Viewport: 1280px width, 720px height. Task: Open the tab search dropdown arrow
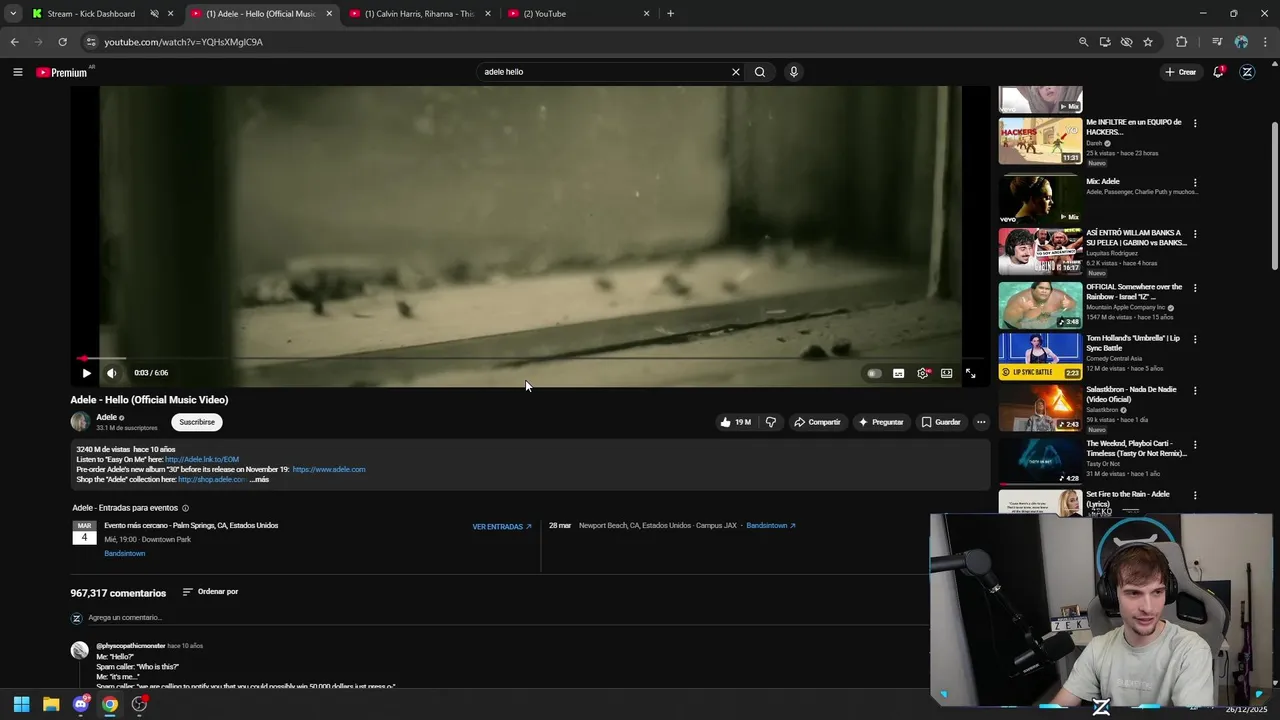pyautogui.click(x=13, y=14)
